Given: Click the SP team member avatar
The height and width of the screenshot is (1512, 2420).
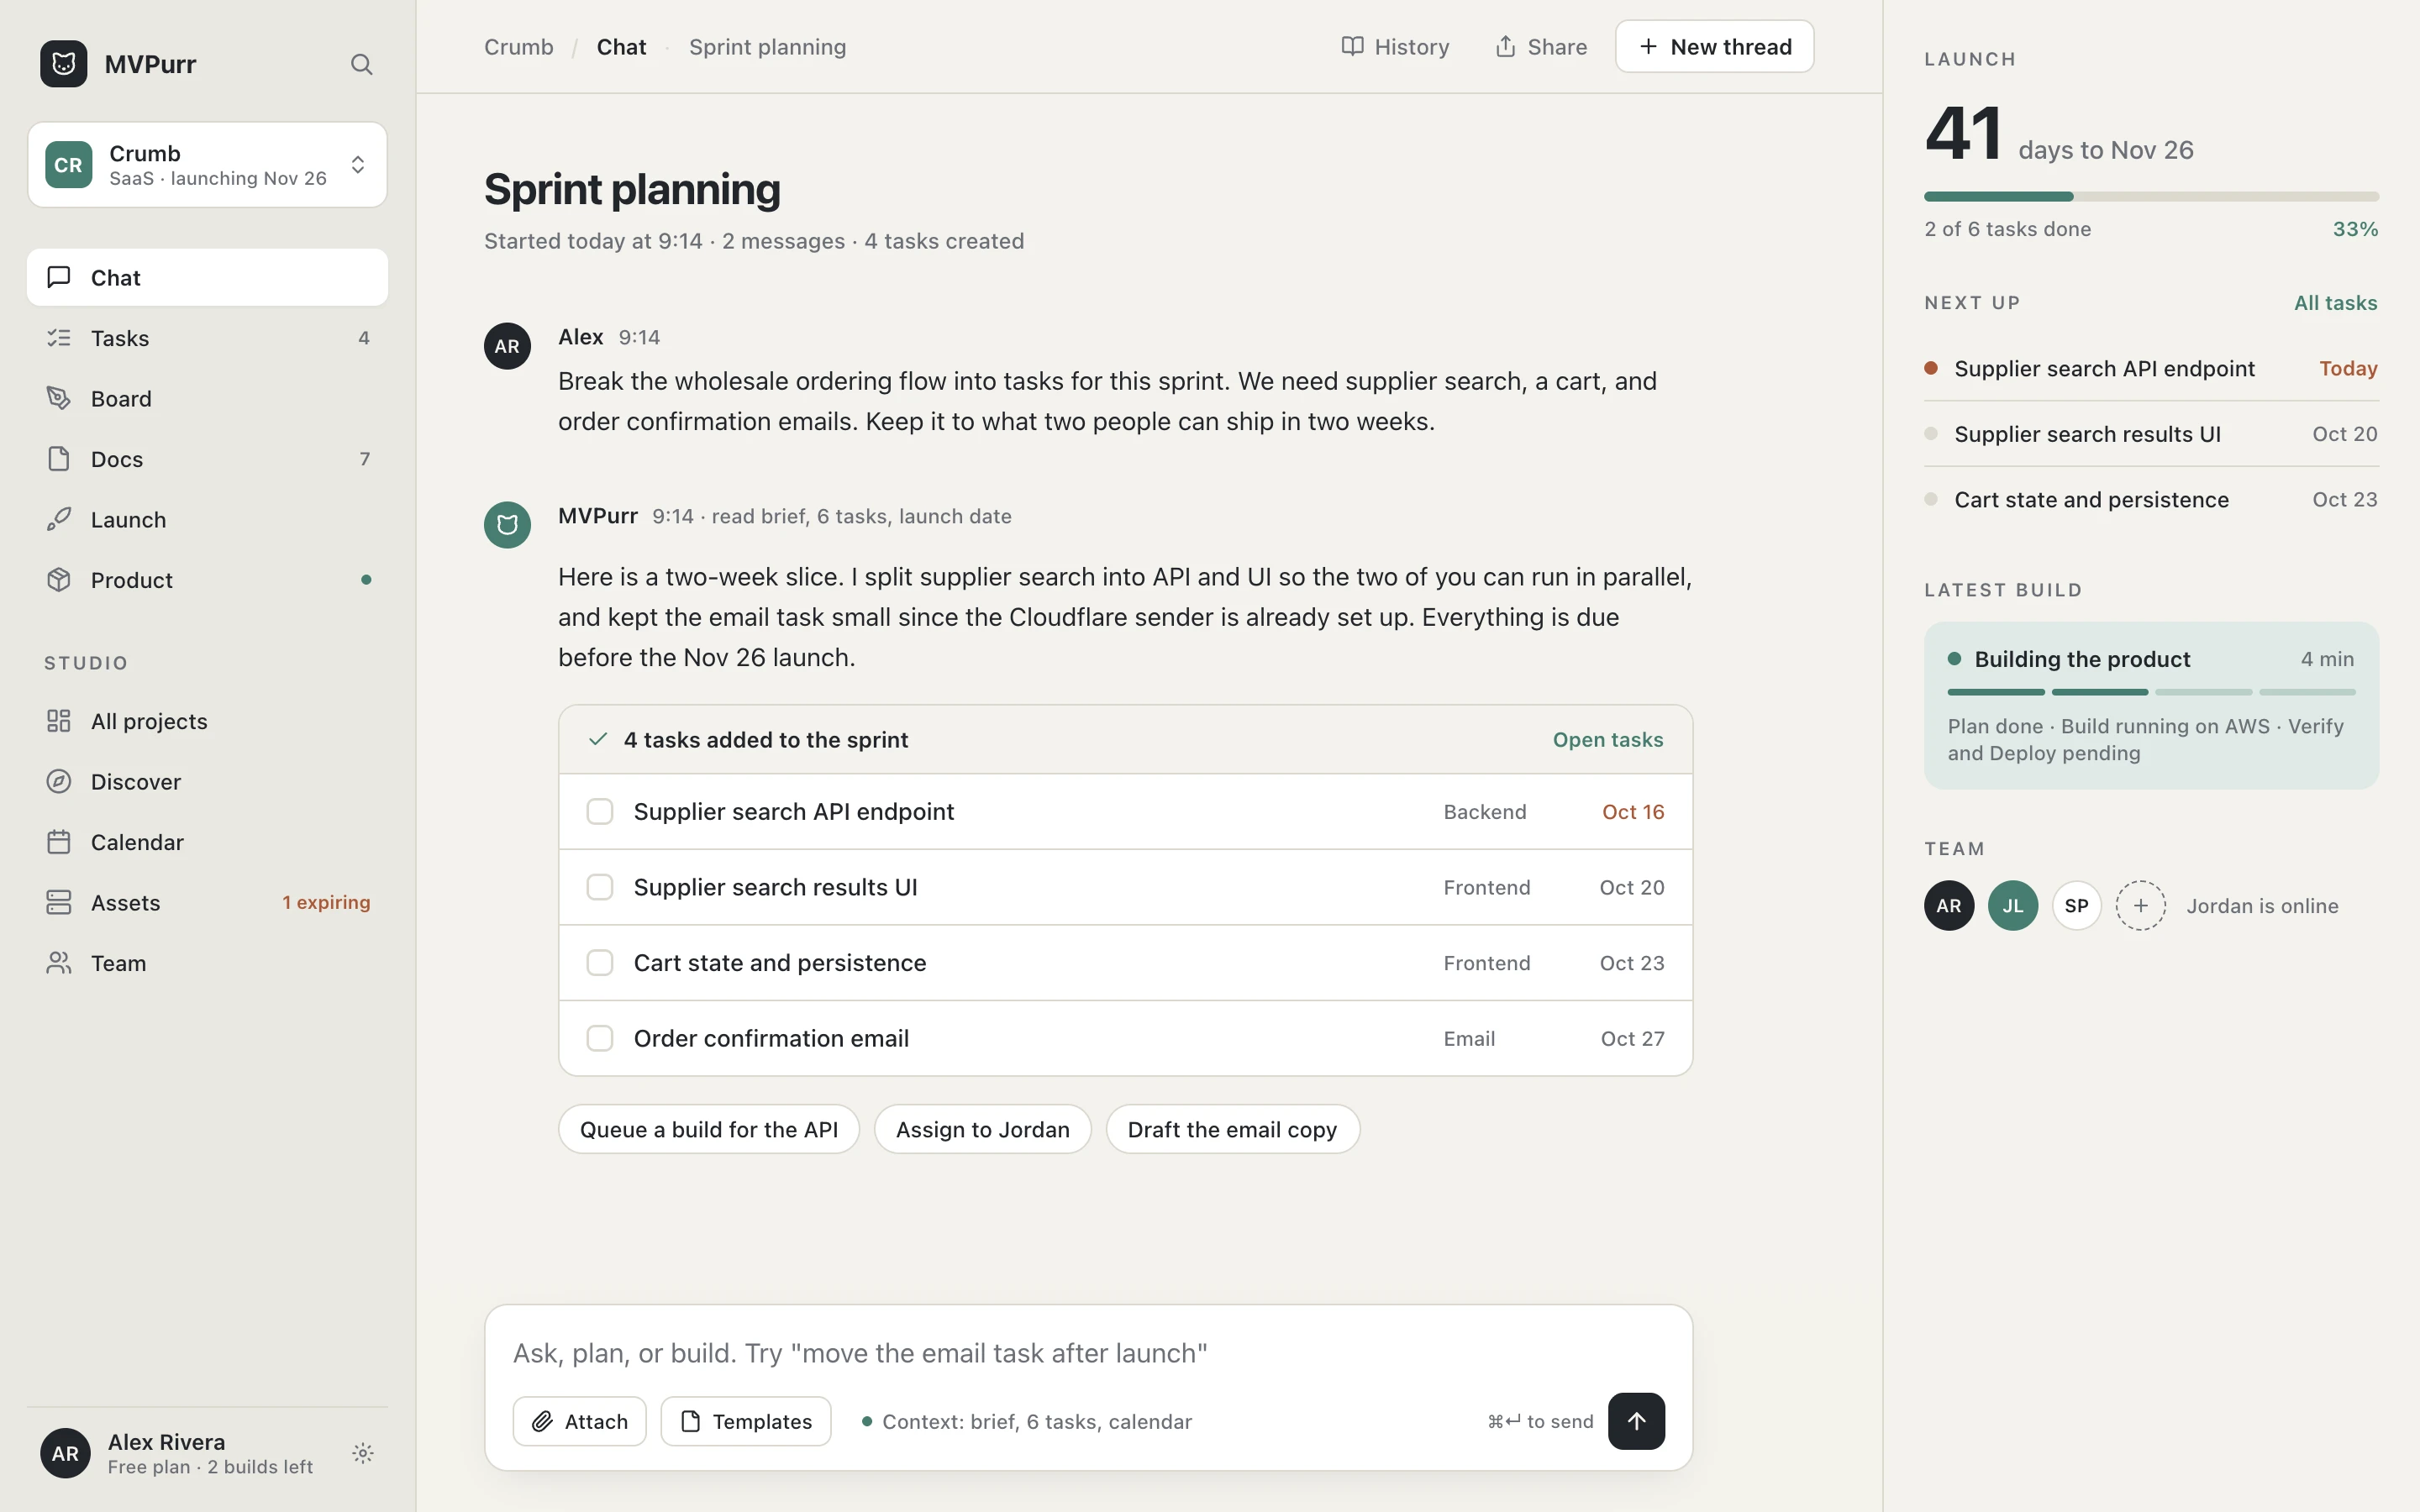Looking at the screenshot, I should (2077, 905).
